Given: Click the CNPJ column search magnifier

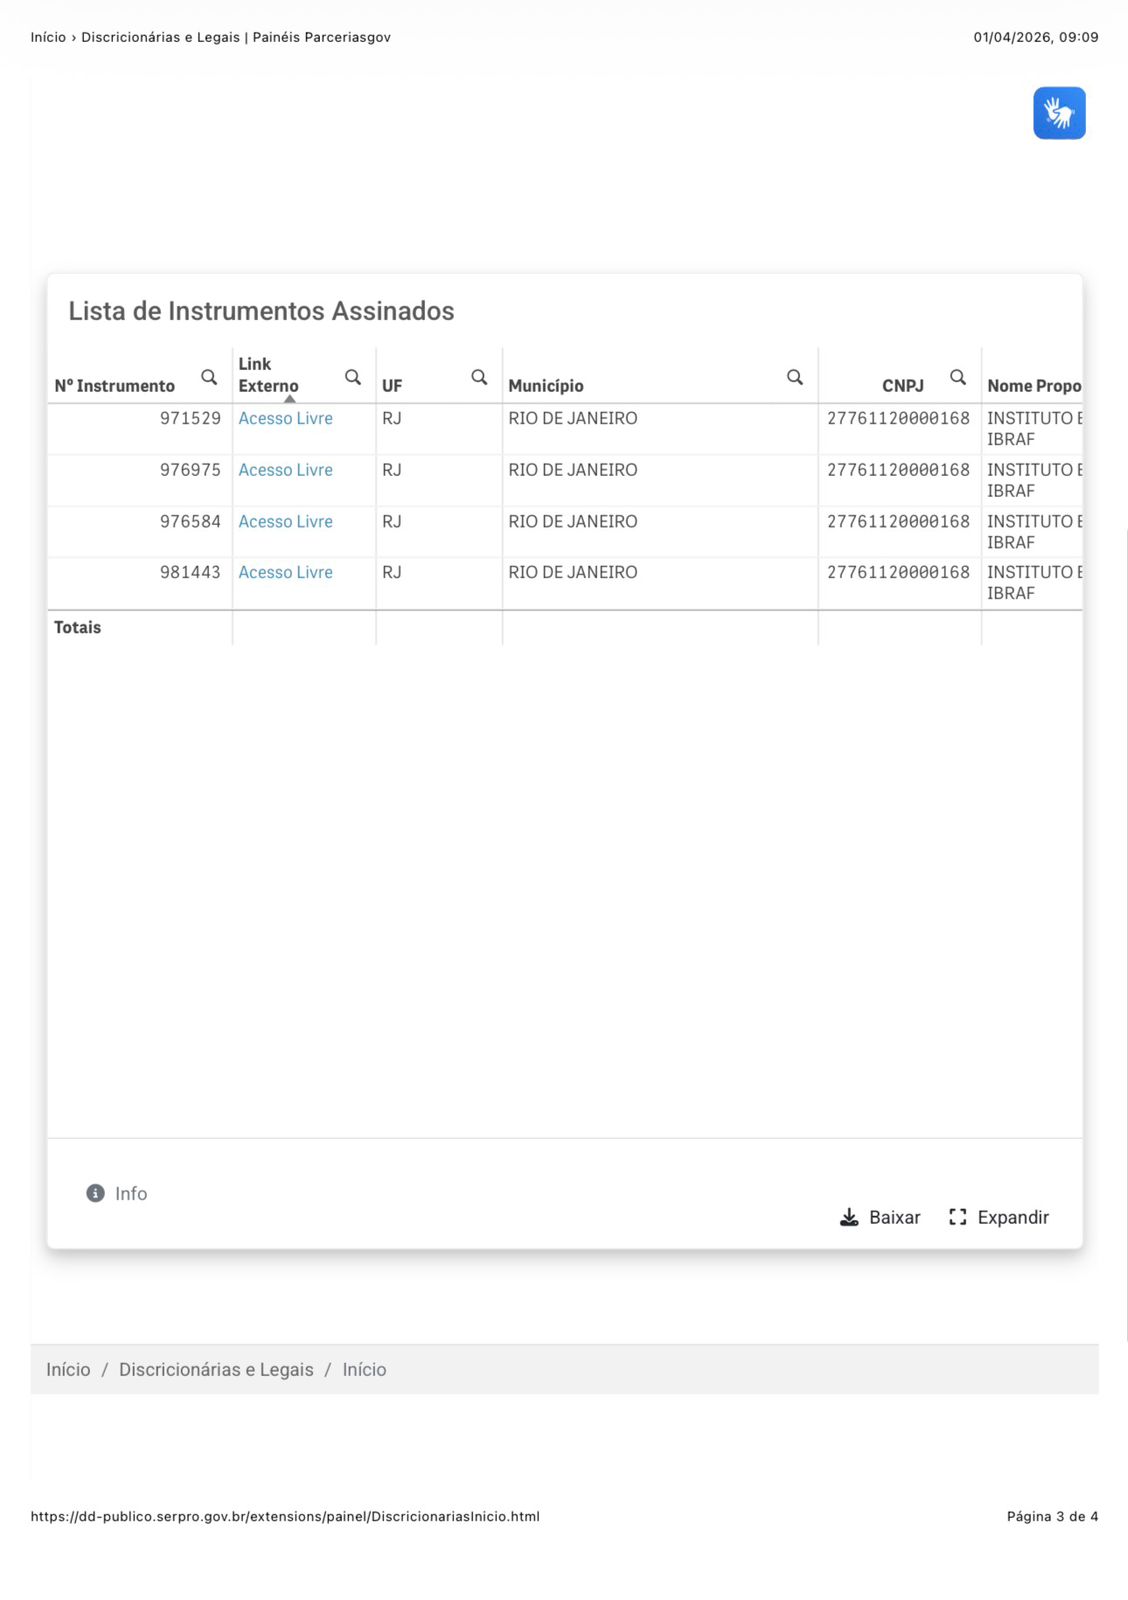Looking at the screenshot, I should click(x=958, y=377).
